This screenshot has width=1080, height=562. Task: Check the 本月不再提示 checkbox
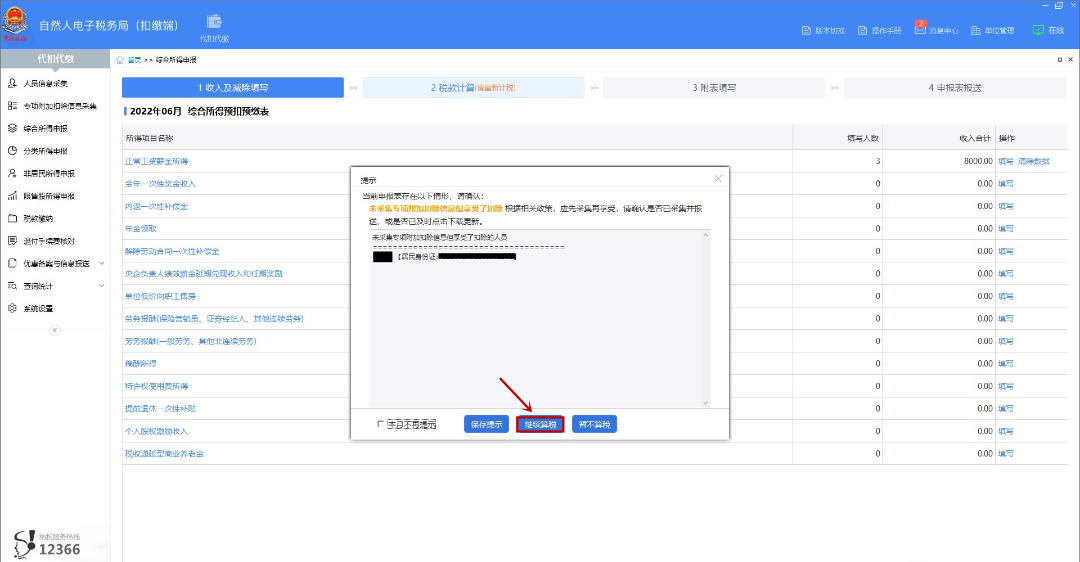(380, 424)
